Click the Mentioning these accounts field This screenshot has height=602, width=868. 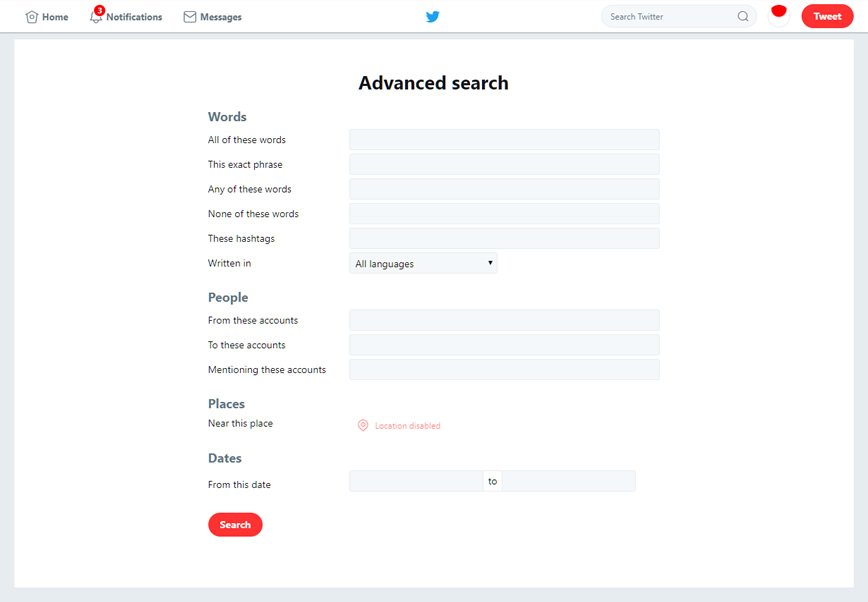pyautogui.click(x=504, y=369)
